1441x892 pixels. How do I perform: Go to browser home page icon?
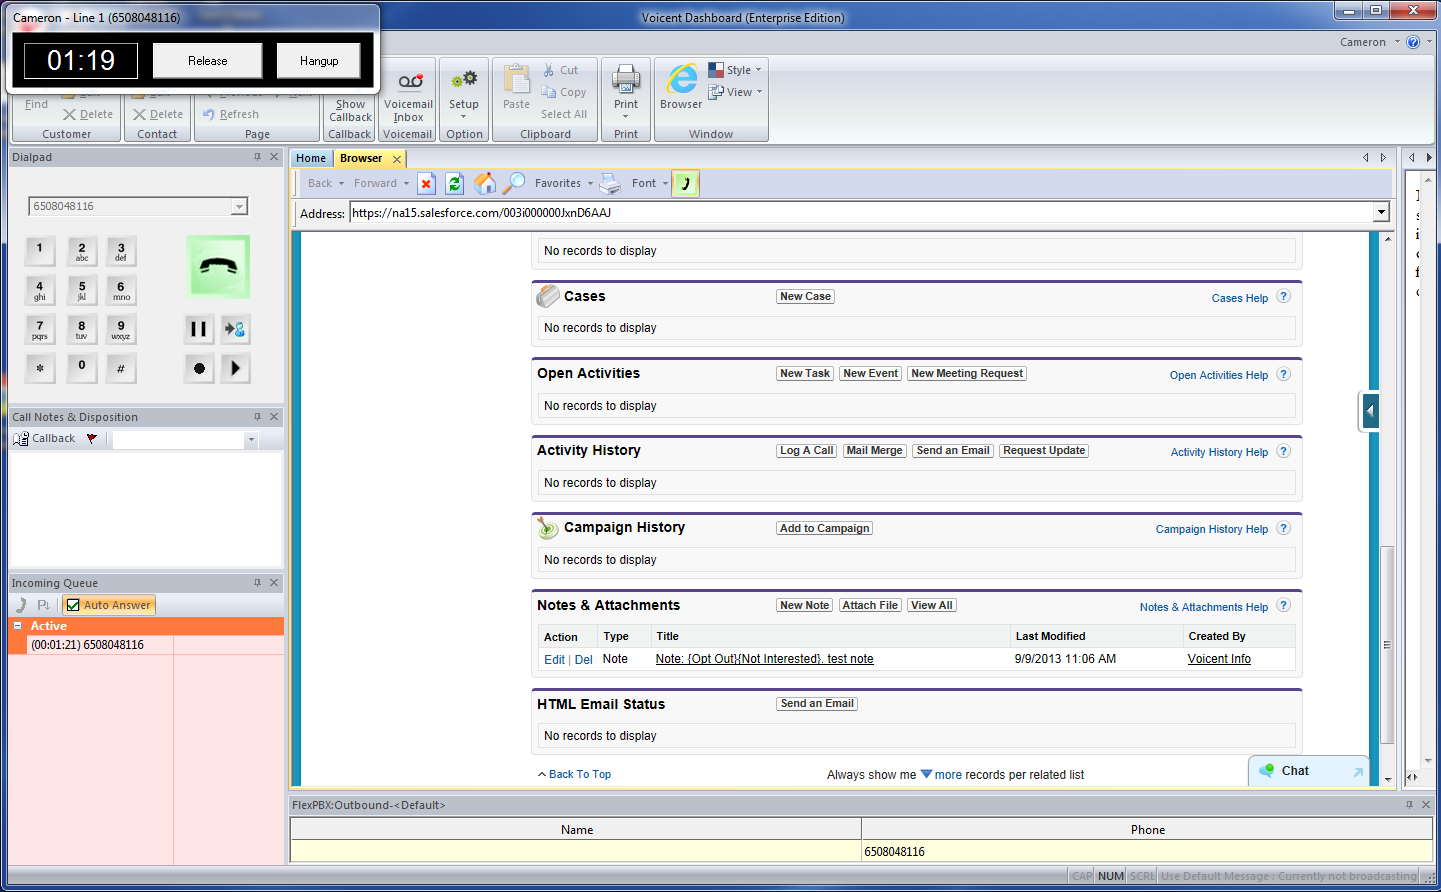pos(485,184)
